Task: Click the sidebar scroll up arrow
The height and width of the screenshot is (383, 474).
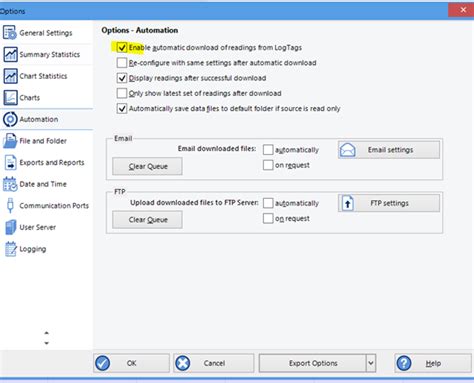Action: click(x=47, y=333)
